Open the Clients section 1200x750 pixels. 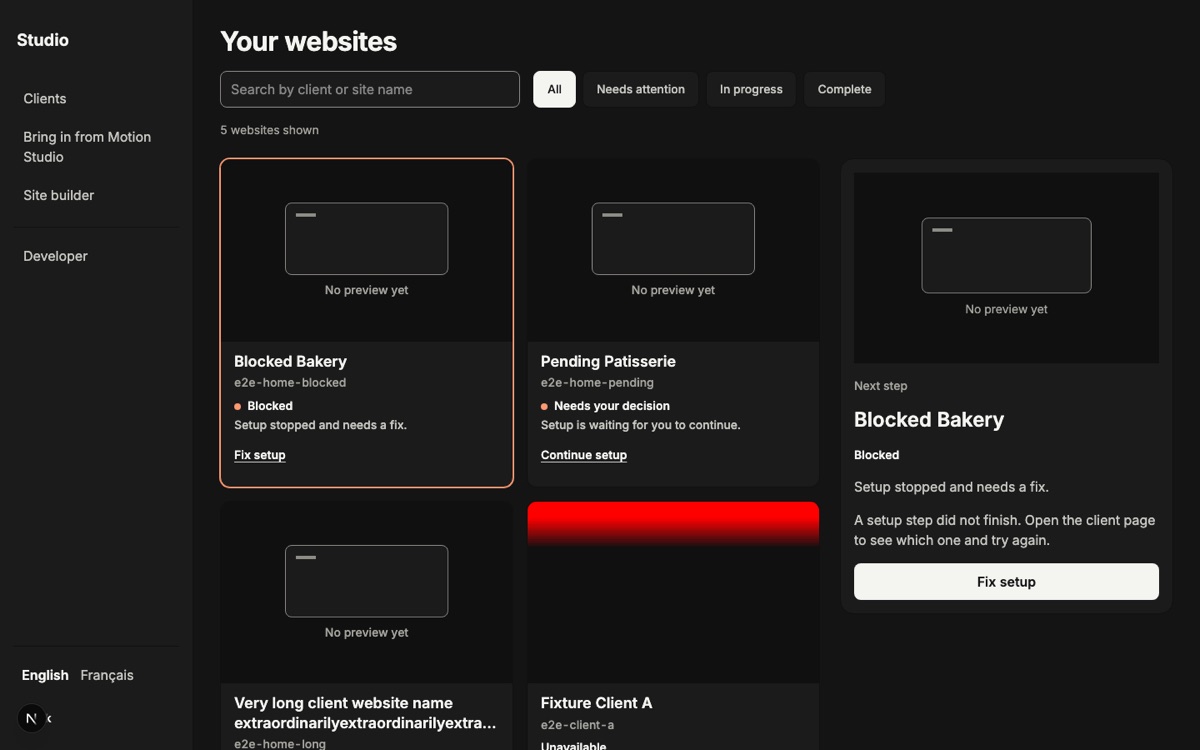(x=45, y=98)
